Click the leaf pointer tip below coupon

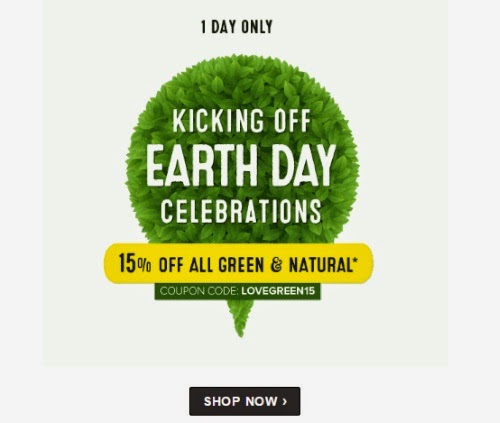point(240,319)
